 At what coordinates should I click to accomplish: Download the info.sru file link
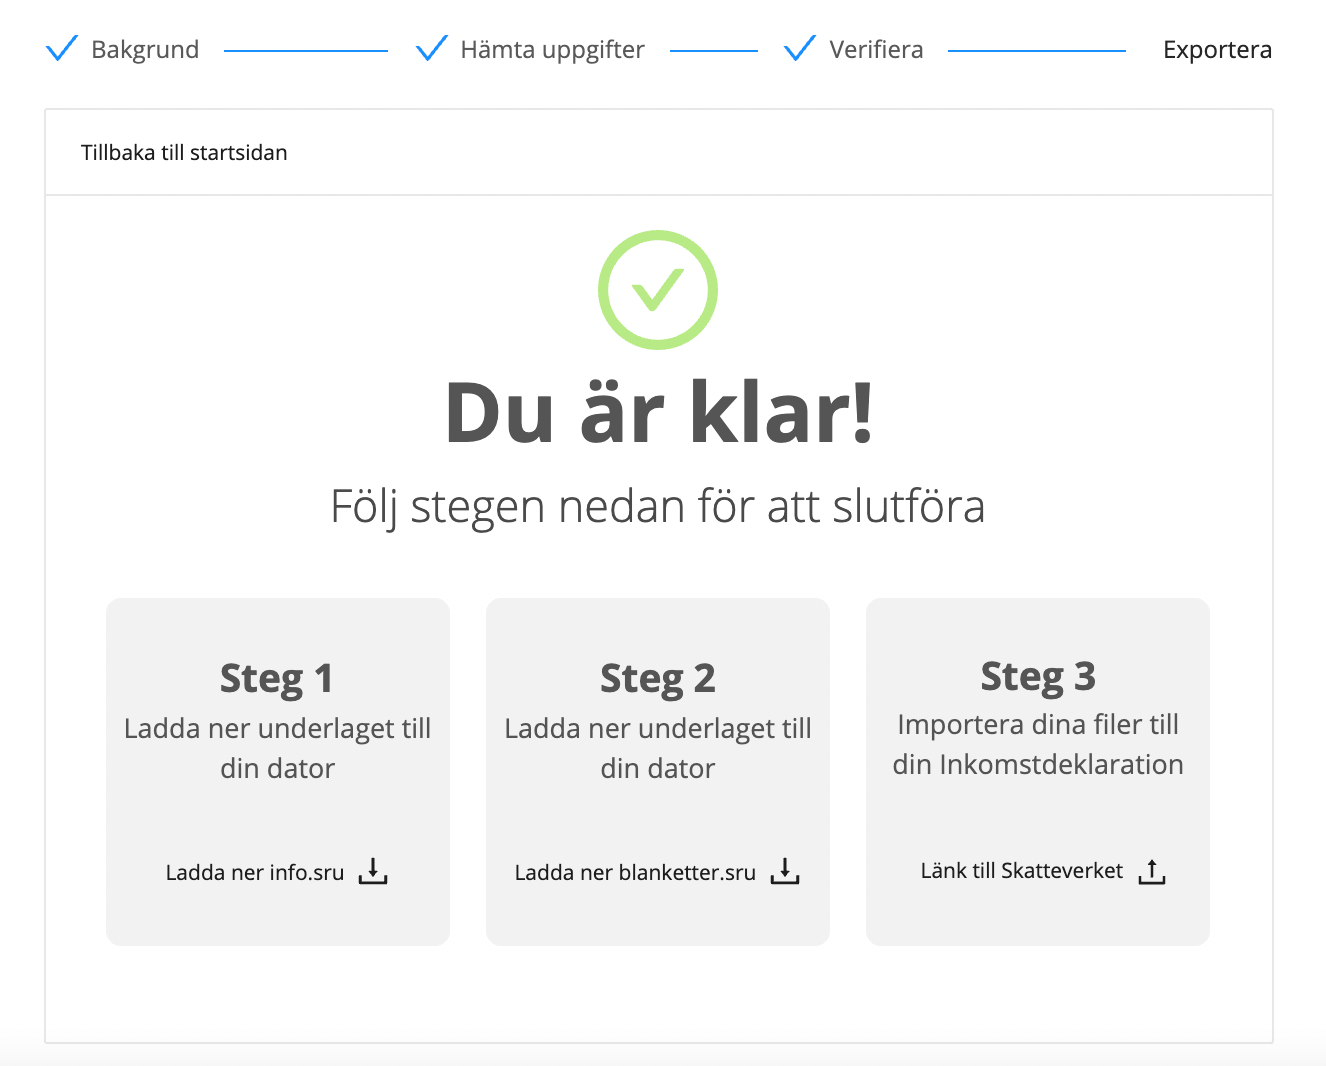pos(255,872)
